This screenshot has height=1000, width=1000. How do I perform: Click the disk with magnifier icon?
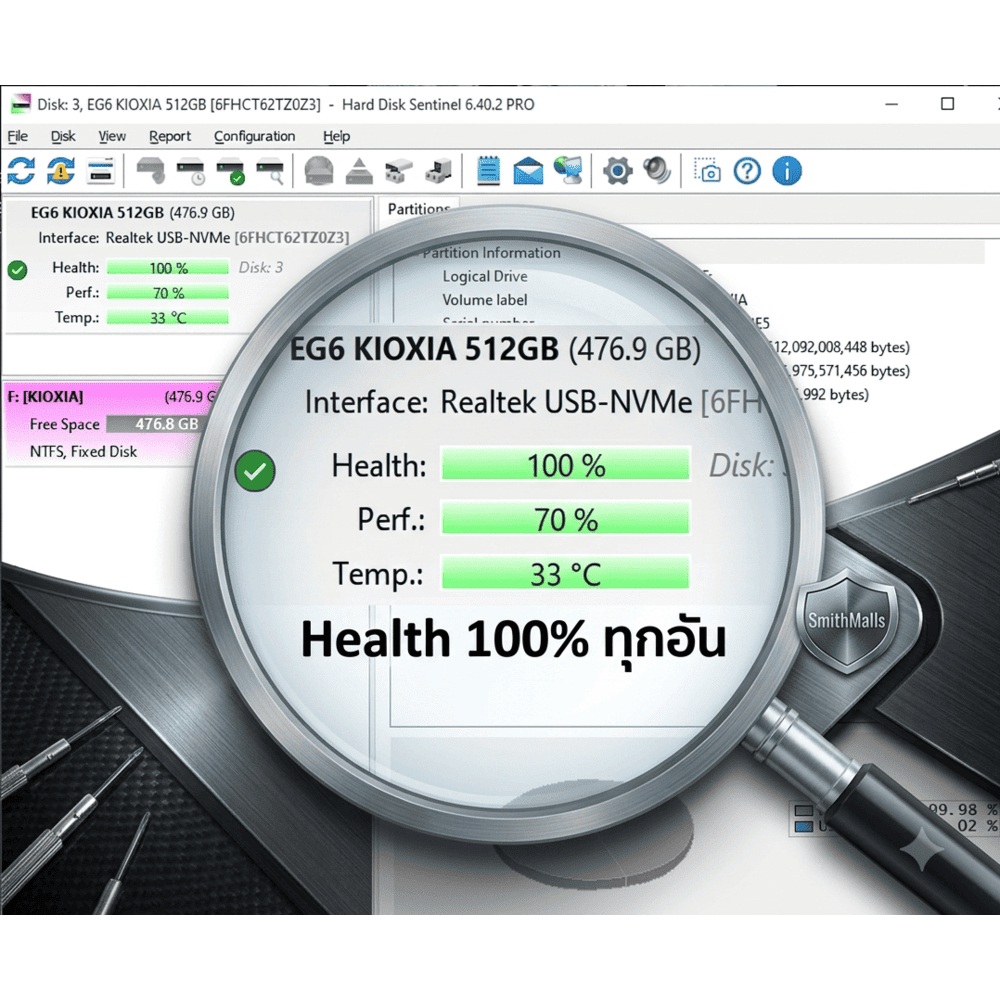click(270, 171)
